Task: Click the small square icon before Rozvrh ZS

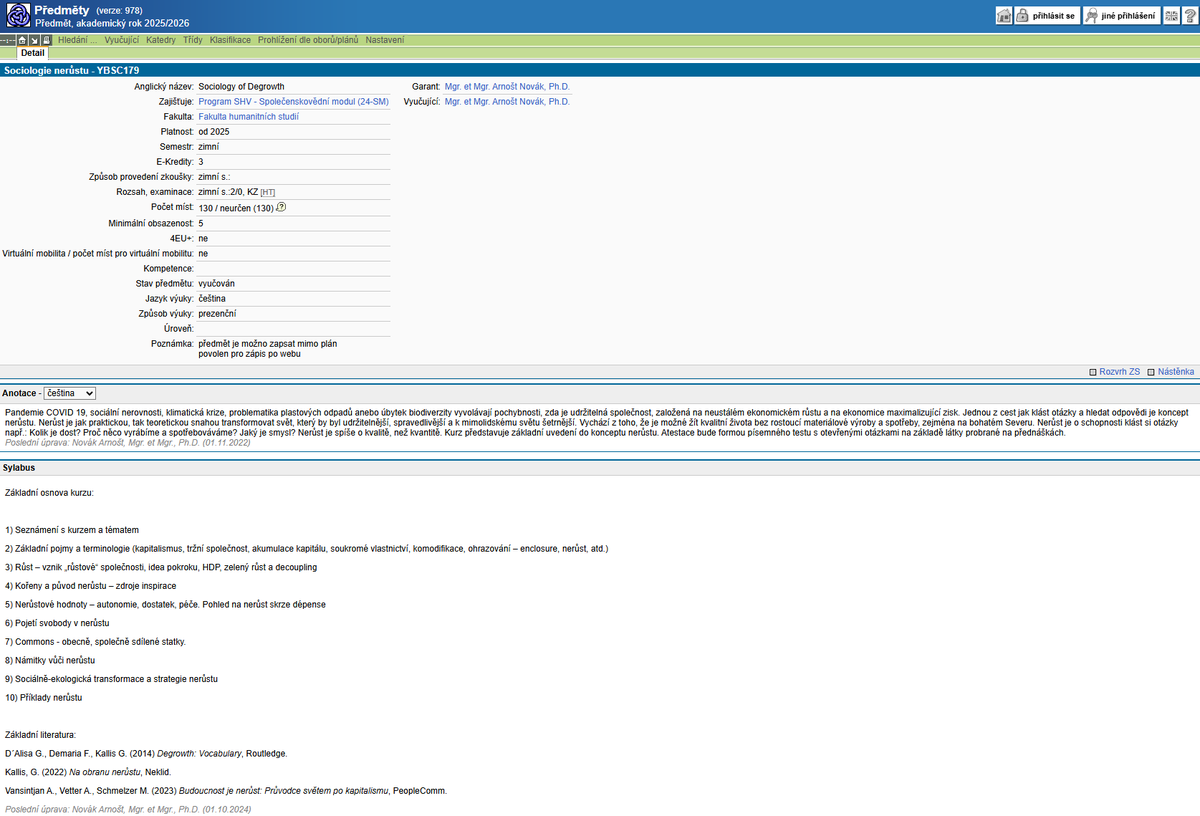Action: [x=1093, y=372]
